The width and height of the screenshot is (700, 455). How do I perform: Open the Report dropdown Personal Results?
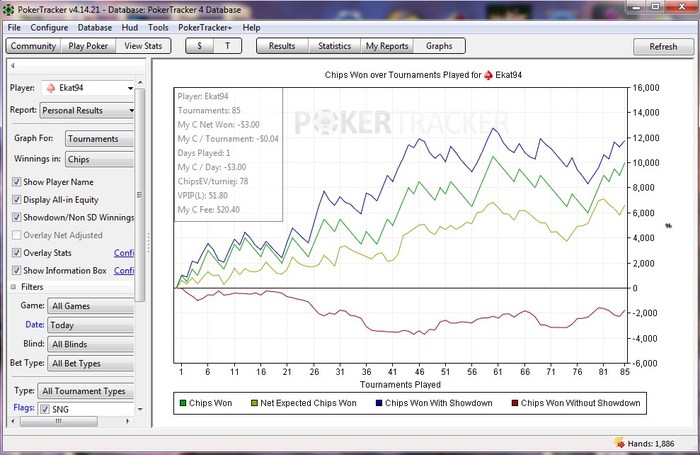(x=87, y=110)
